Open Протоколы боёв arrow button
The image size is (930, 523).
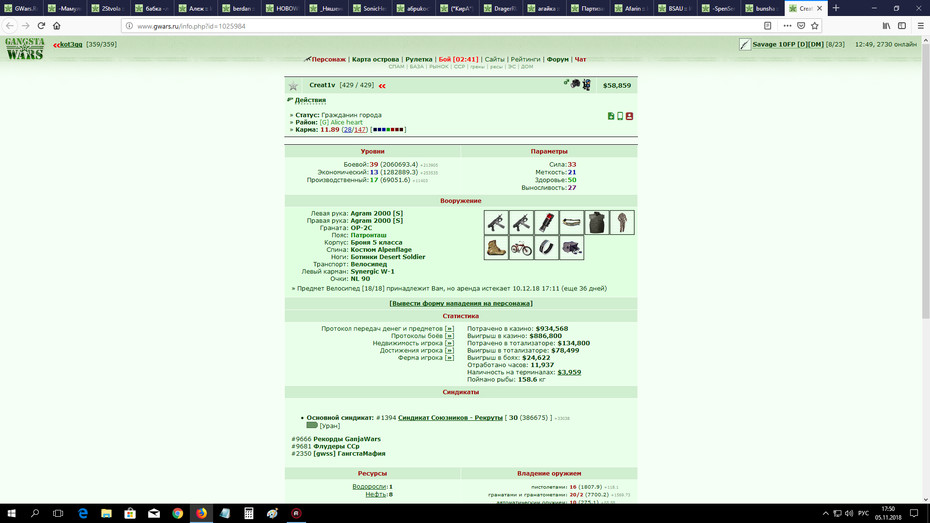tap(449, 336)
